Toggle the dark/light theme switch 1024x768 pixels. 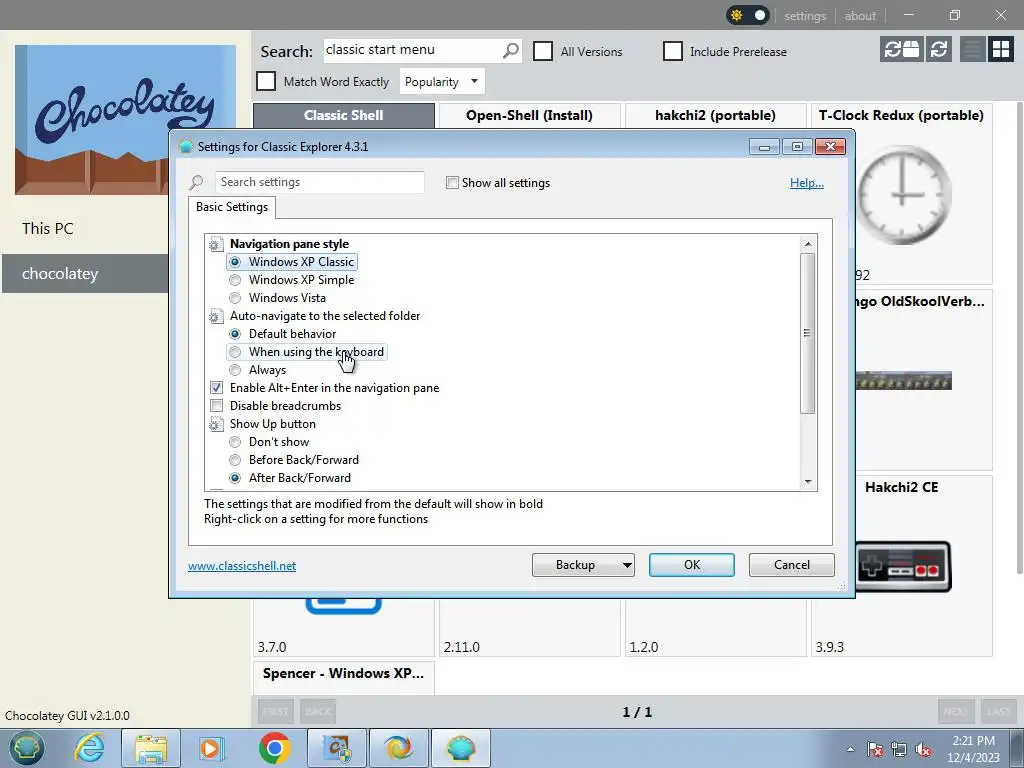pyautogui.click(x=748, y=15)
